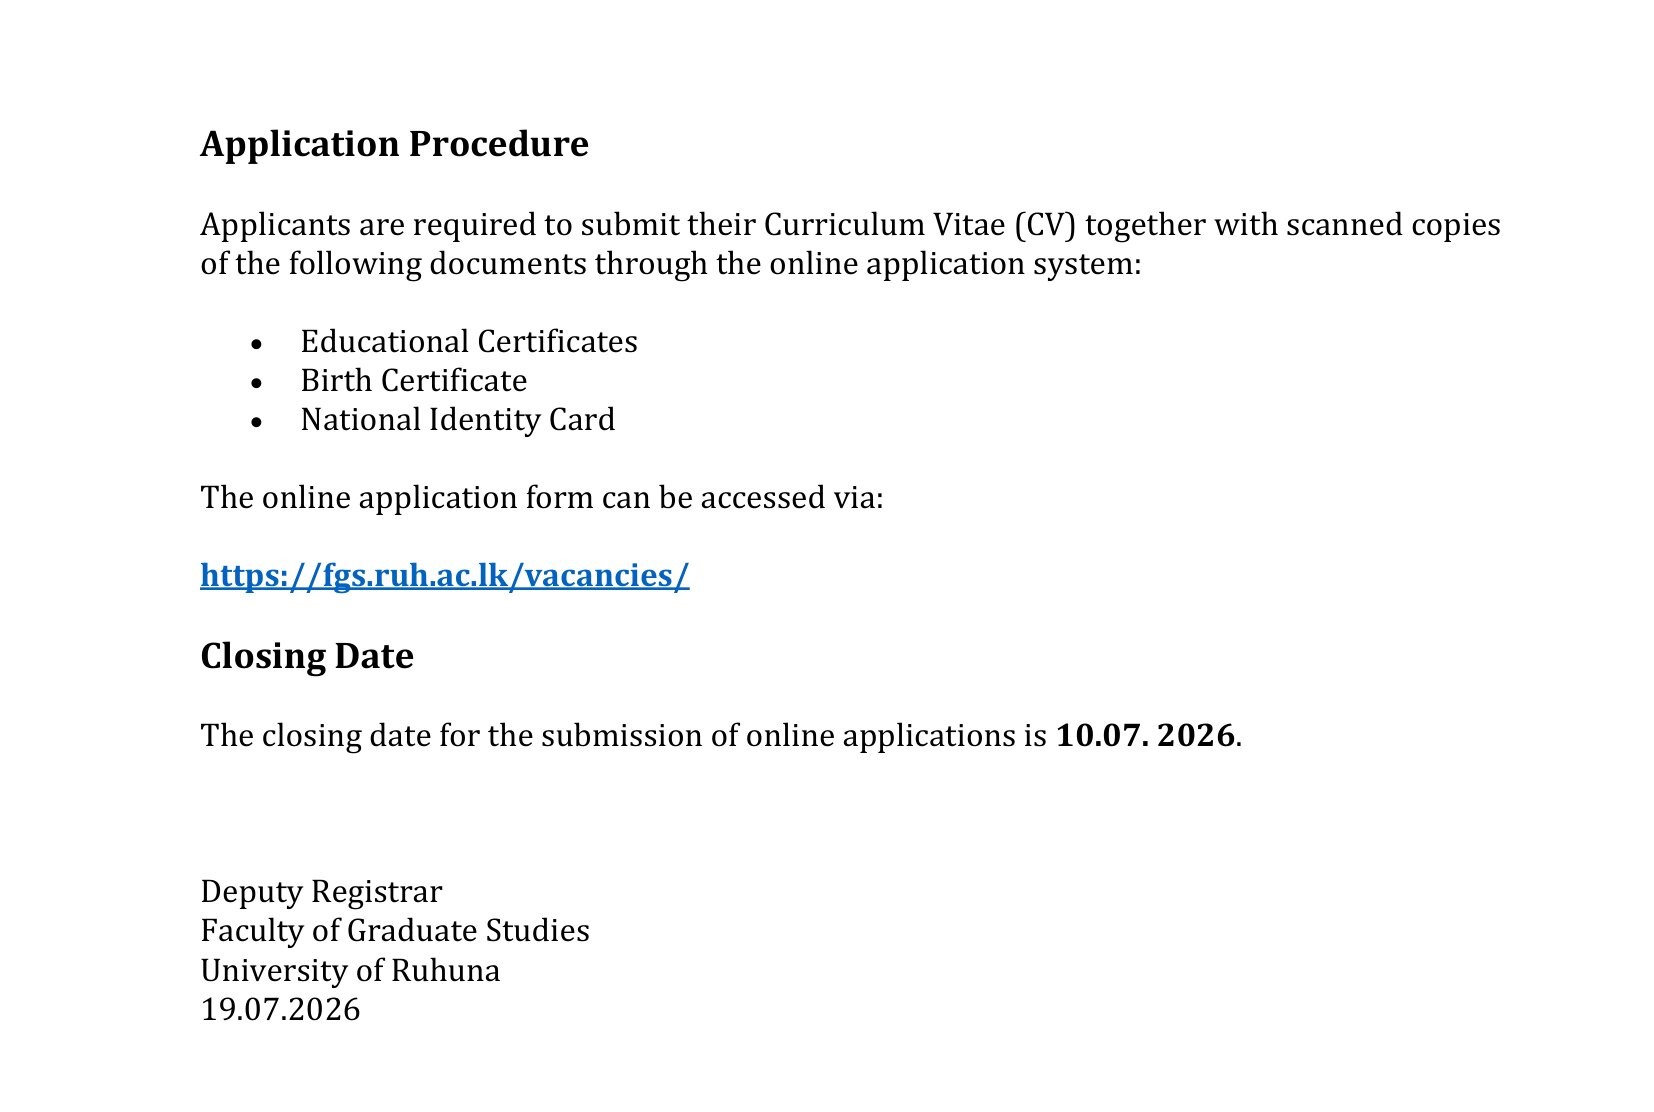1654x1112 pixels.
Task: Click the bullet before National Identity Card
Action: coord(257,422)
